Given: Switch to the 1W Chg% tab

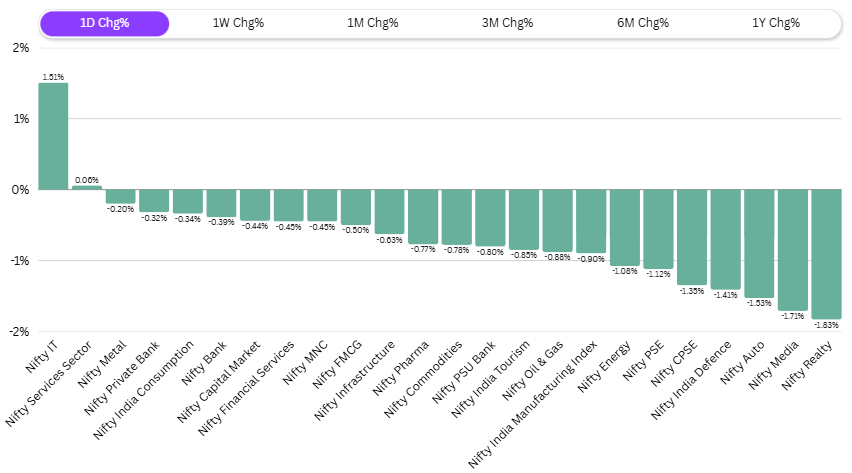Looking at the screenshot, I should (x=238, y=23).
